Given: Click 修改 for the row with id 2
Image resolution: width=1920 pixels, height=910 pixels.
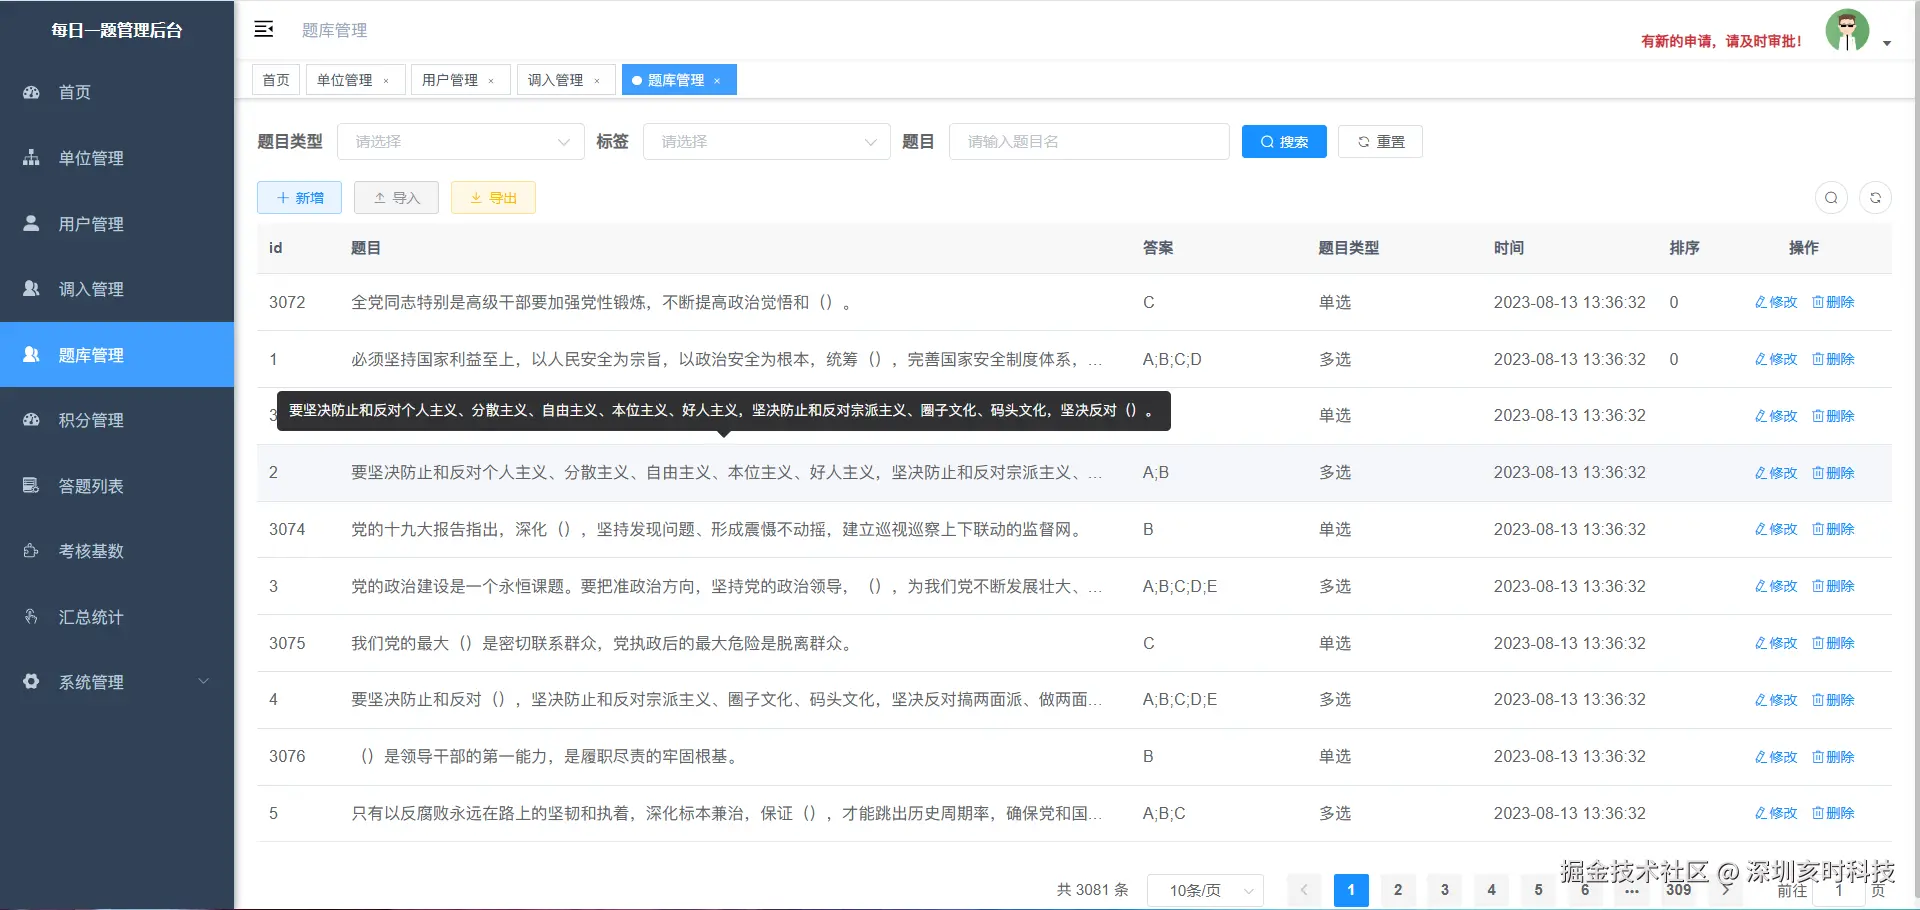Looking at the screenshot, I should [x=1776, y=473].
